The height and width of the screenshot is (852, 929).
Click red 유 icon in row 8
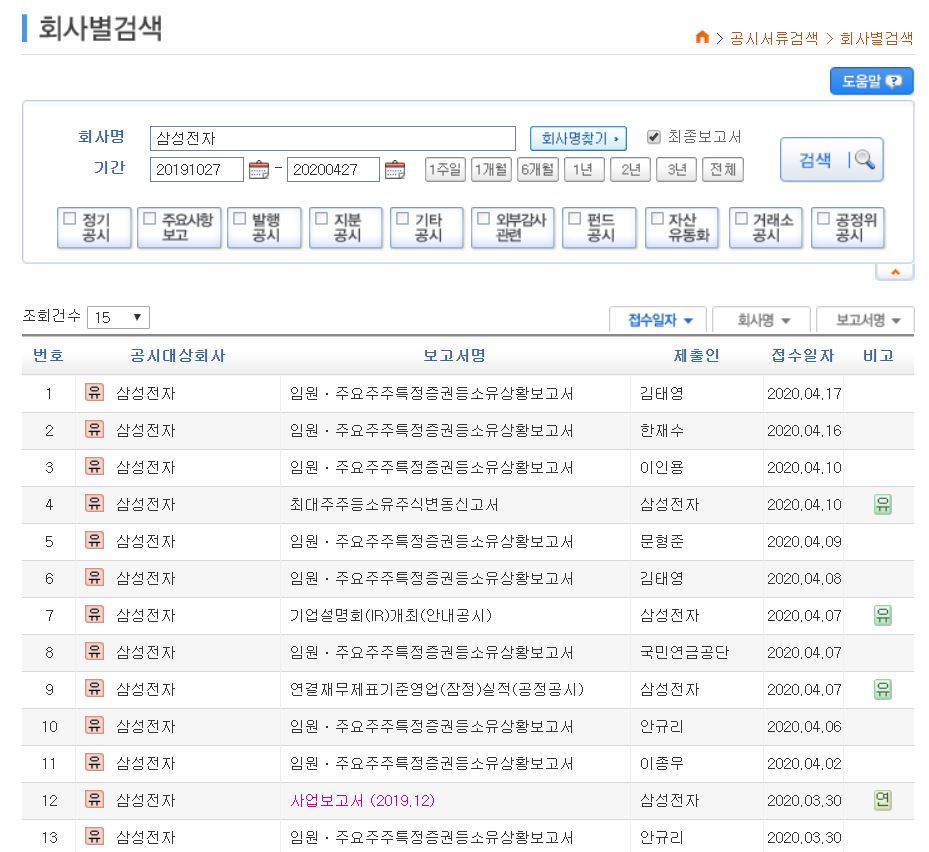tap(94, 651)
